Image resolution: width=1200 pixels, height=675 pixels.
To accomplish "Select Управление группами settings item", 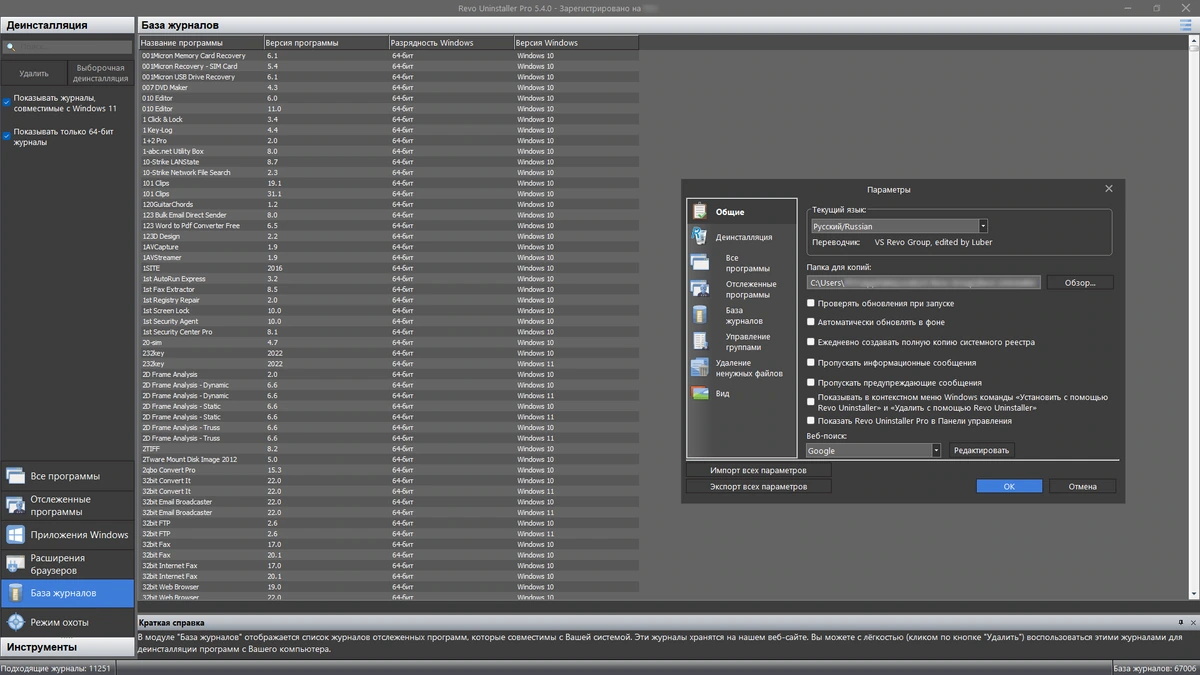I will [x=748, y=342].
